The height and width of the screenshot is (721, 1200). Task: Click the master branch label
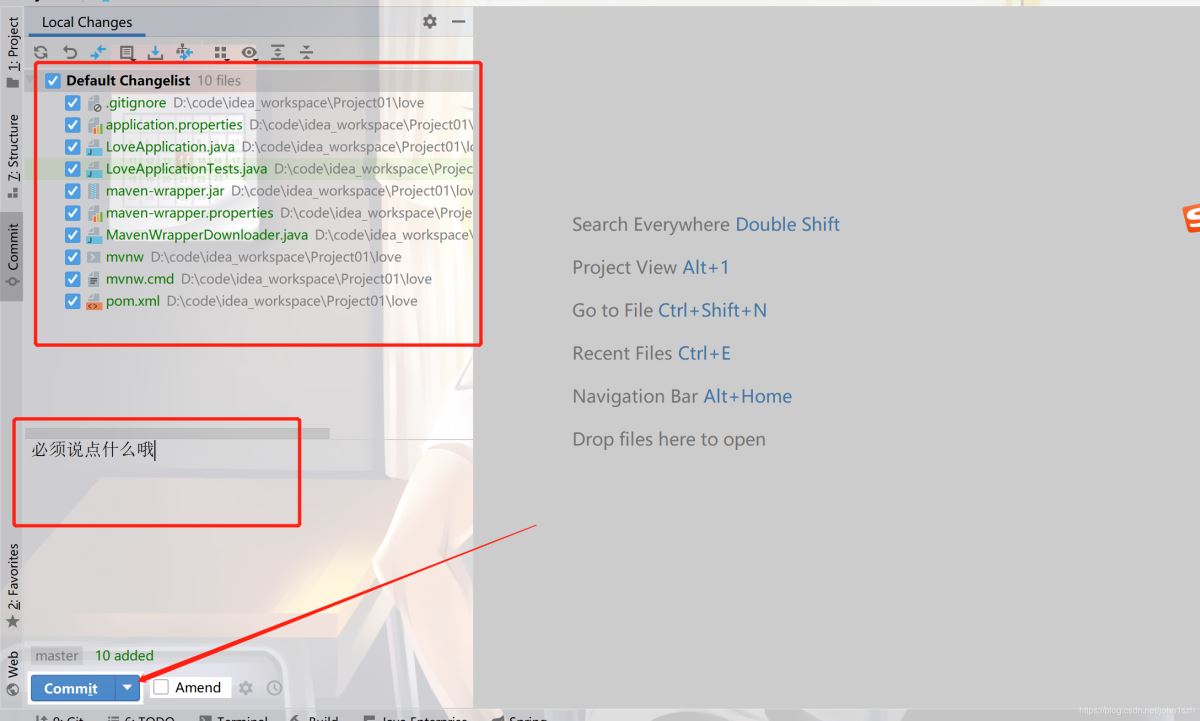click(x=57, y=656)
